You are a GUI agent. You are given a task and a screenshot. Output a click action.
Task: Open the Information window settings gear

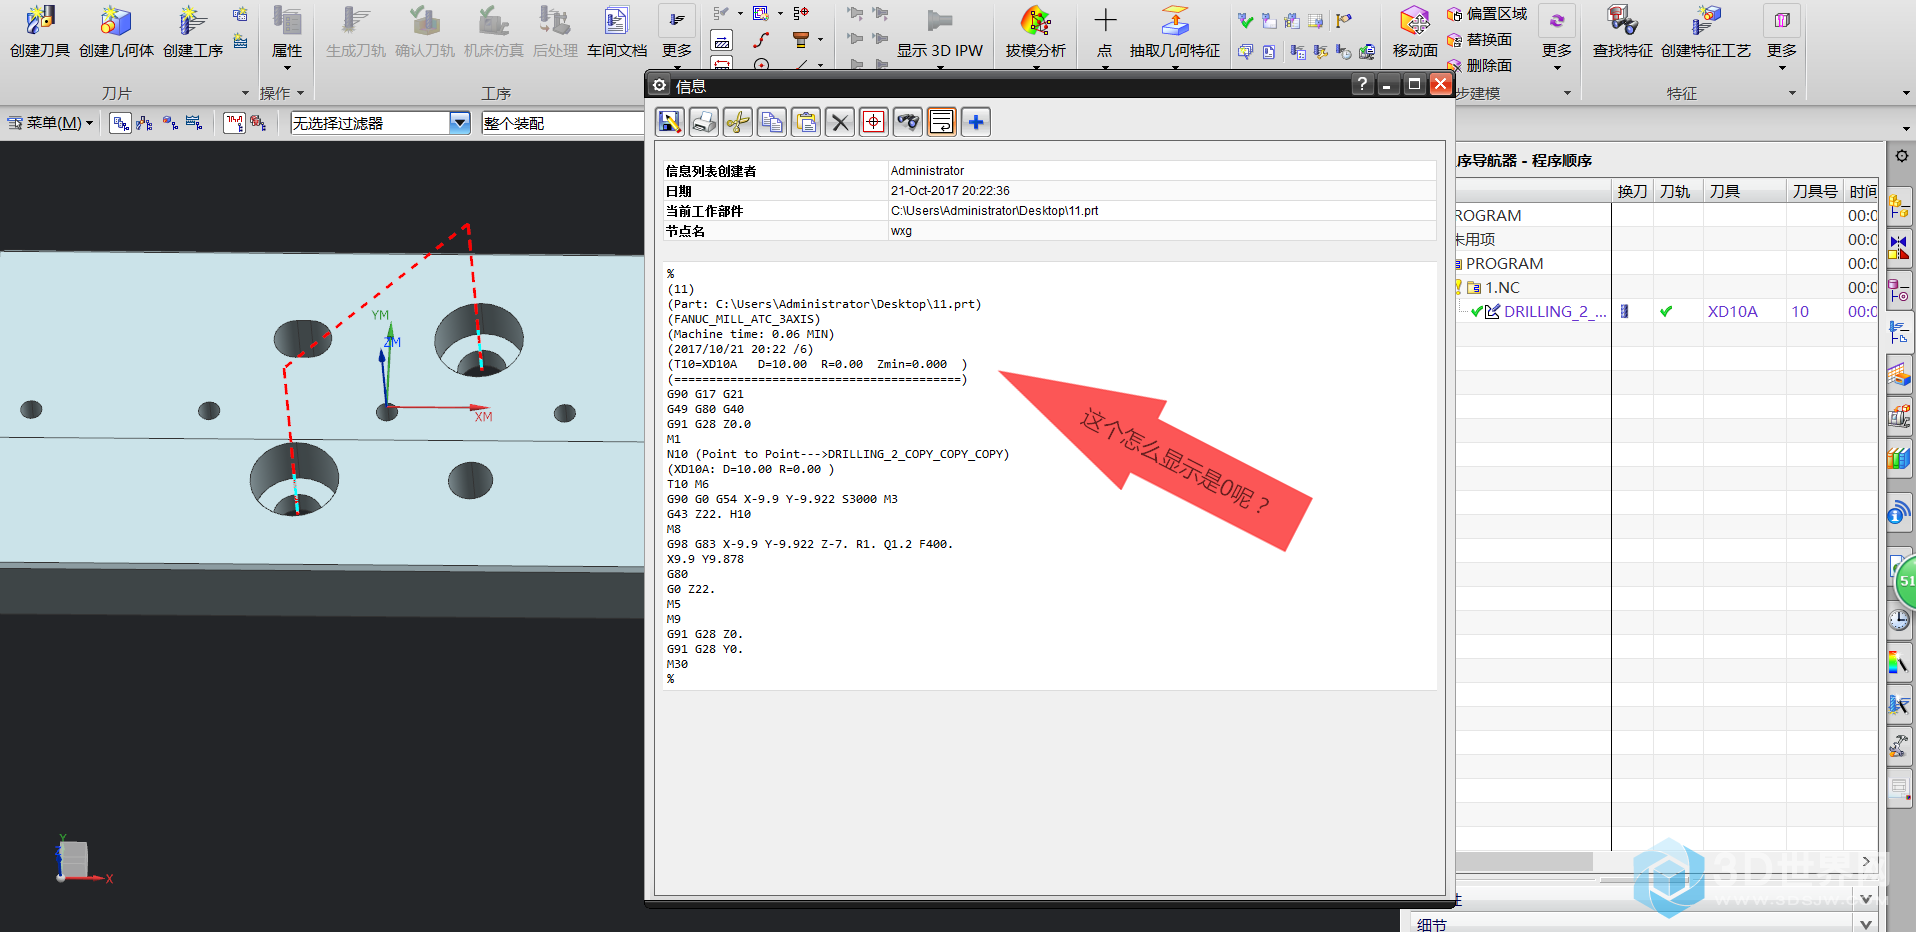[x=660, y=86]
